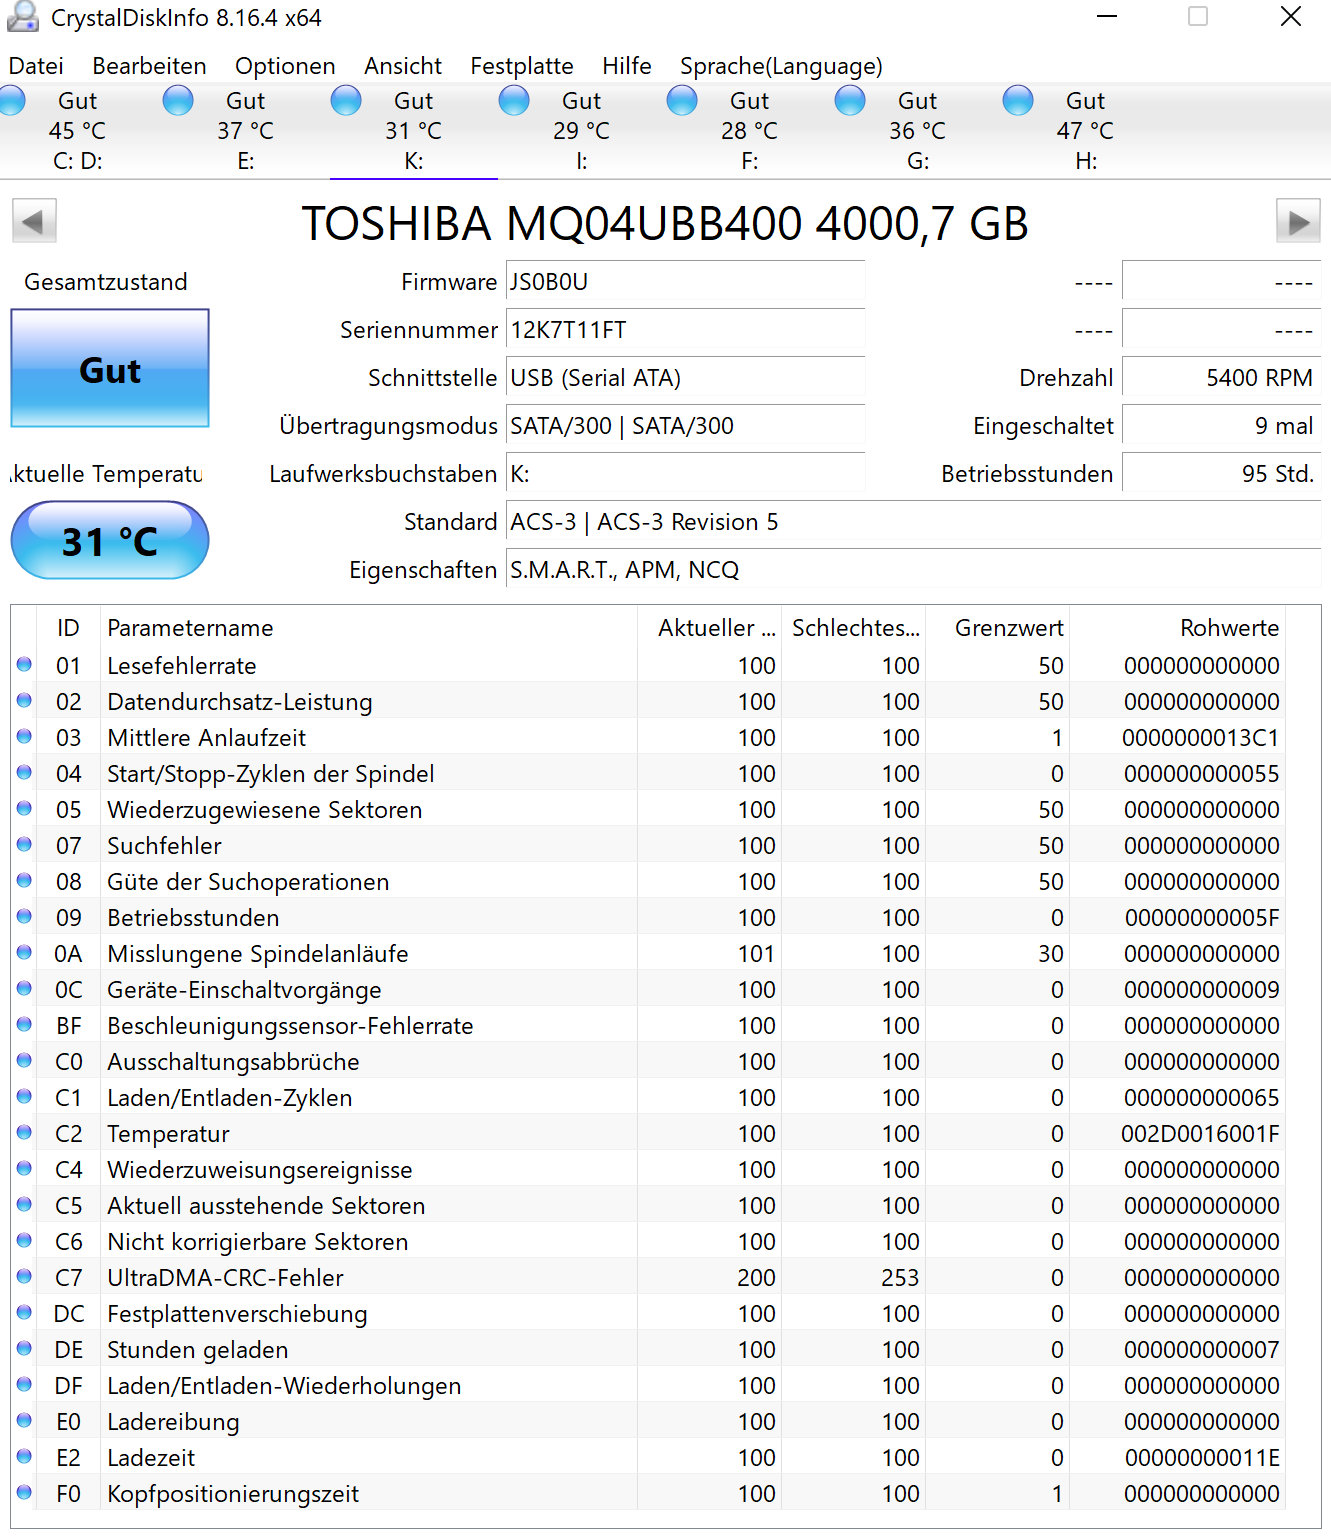Click status dot for UltraDMA-CRC-Fehler row
The height and width of the screenshot is (1537, 1331).
[x=24, y=1276]
